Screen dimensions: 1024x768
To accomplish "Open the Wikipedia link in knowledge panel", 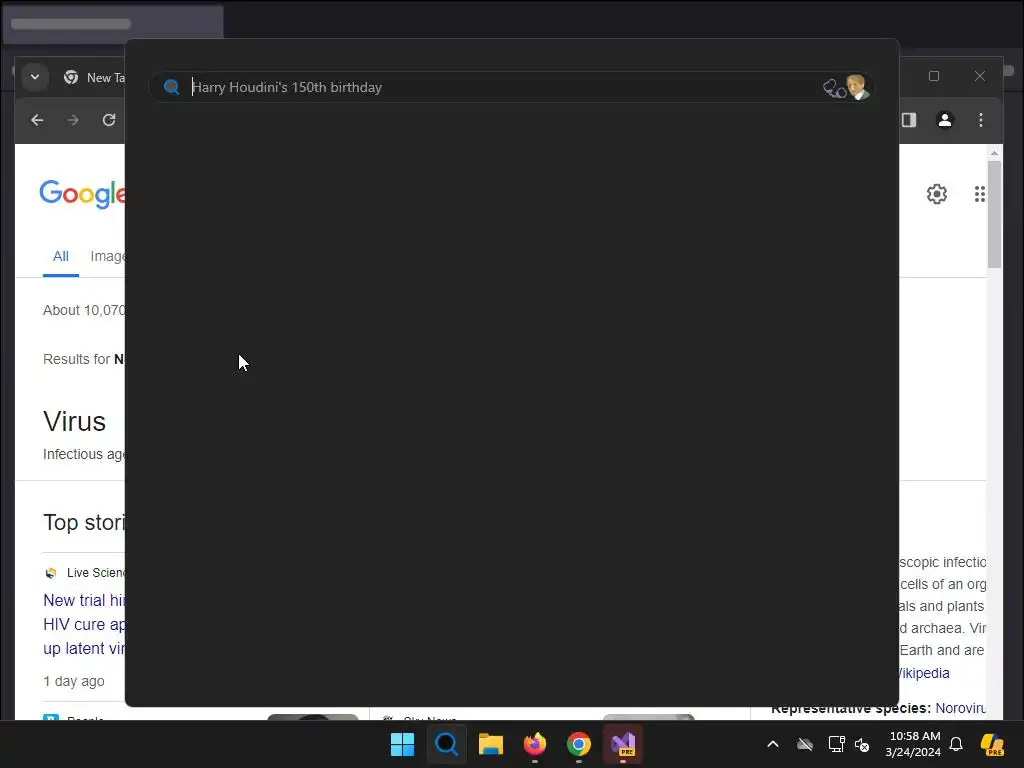I will [x=924, y=673].
